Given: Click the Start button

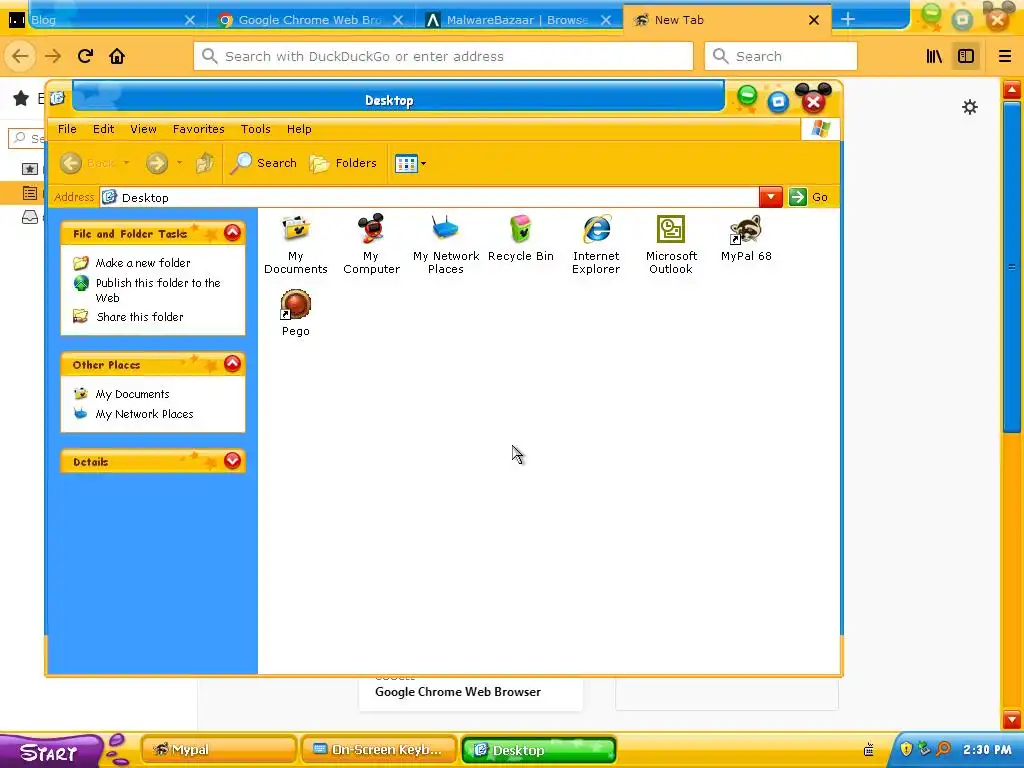Looking at the screenshot, I should pyautogui.click(x=50, y=751).
